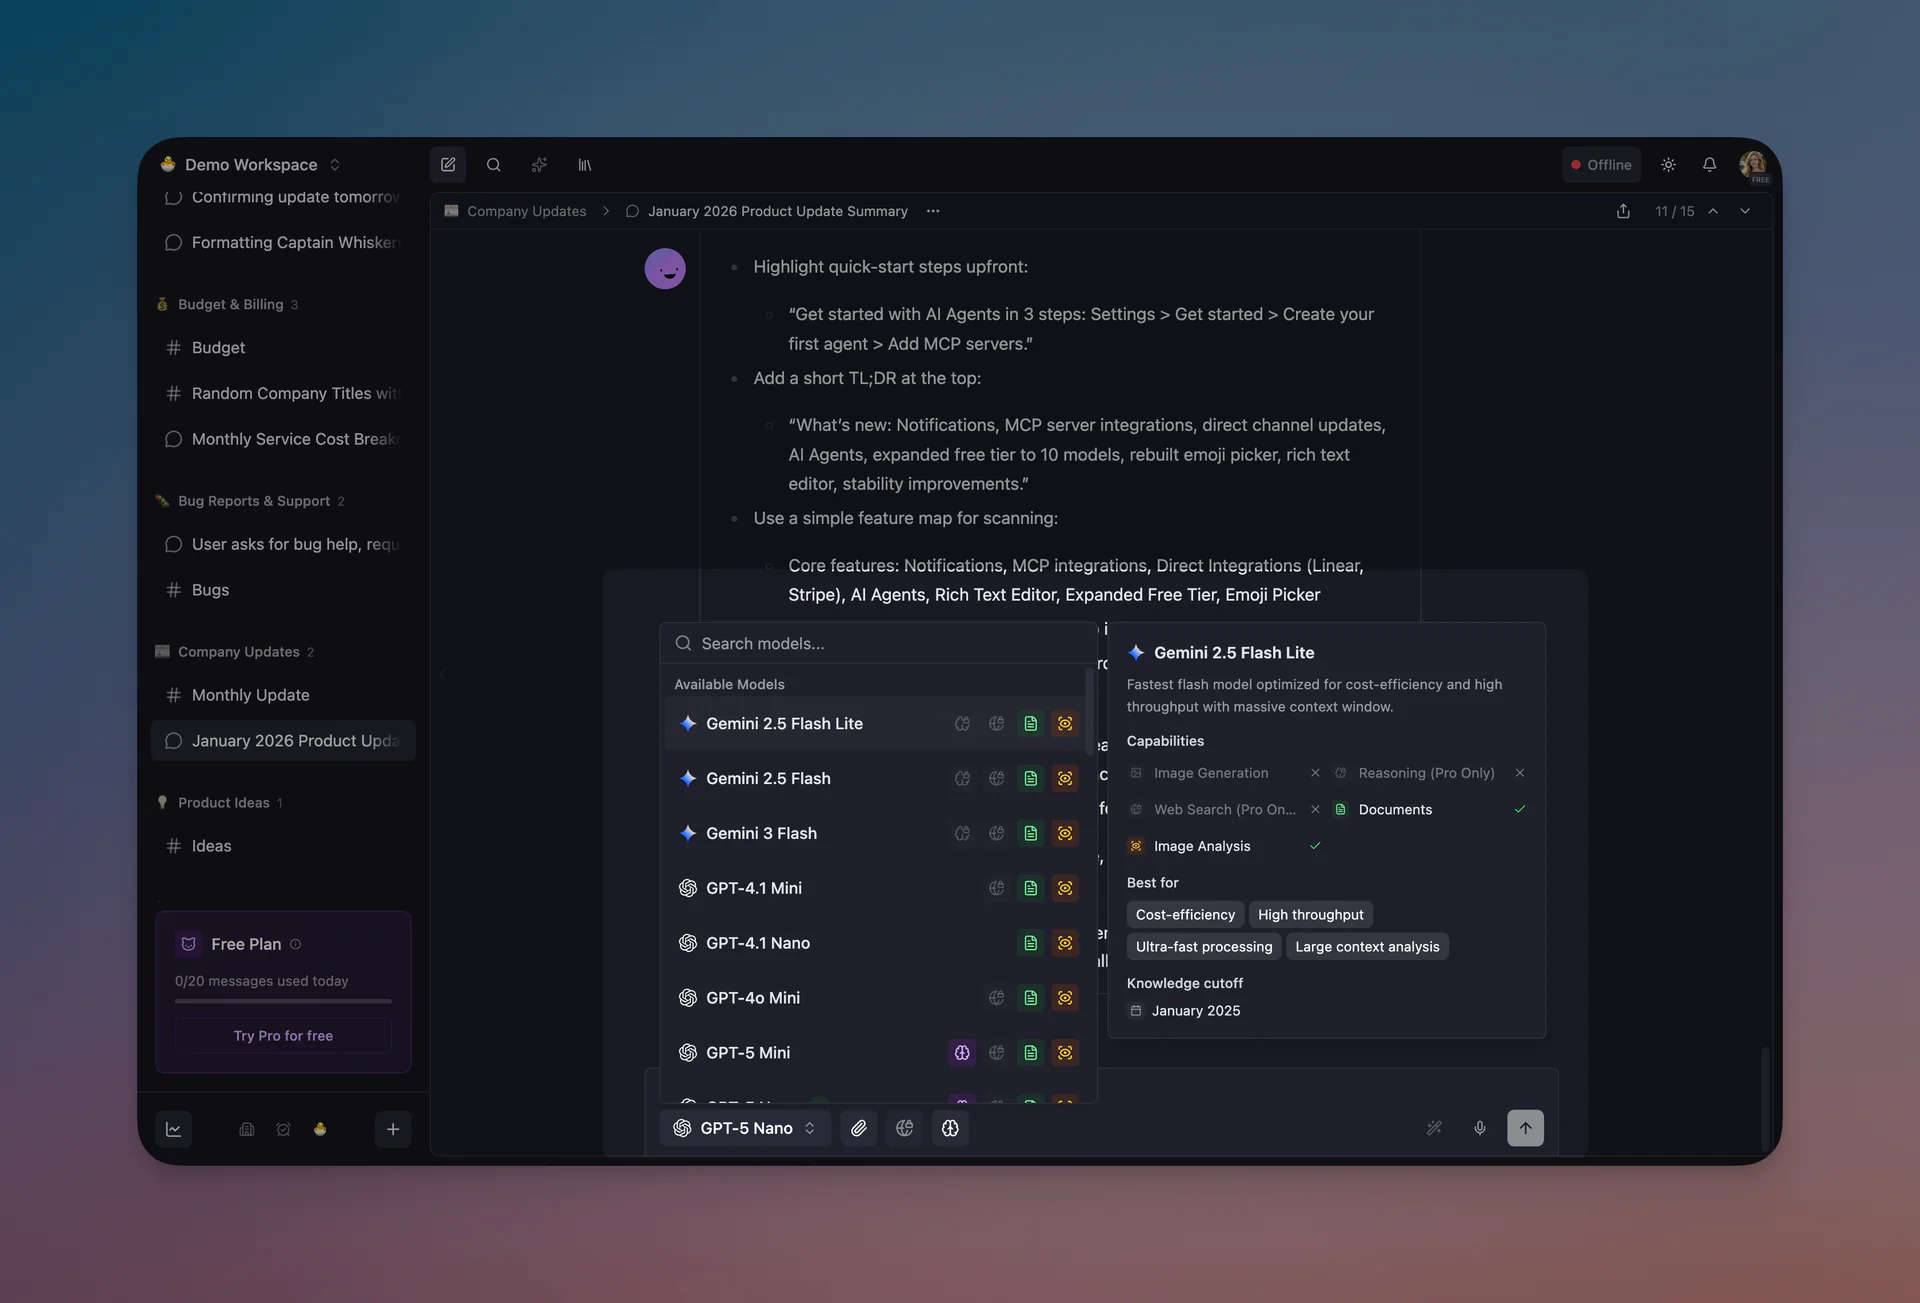The height and width of the screenshot is (1303, 1920).
Task: Click Try Pro for free button
Action: click(283, 1036)
